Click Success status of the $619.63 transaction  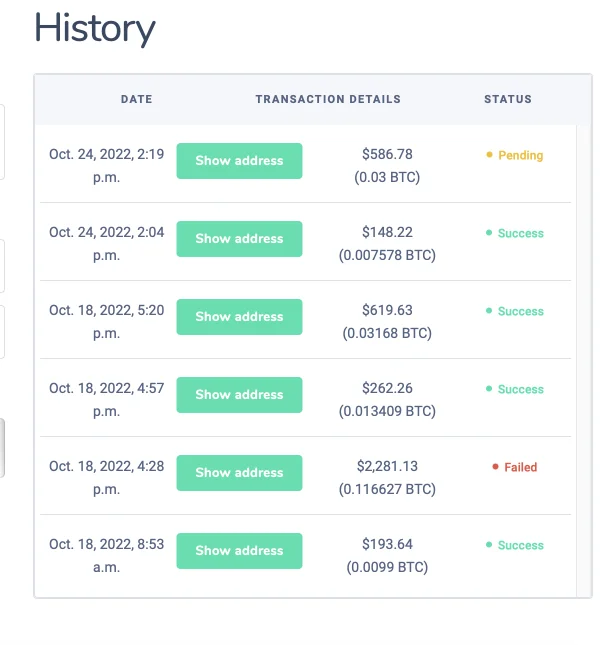coord(520,311)
